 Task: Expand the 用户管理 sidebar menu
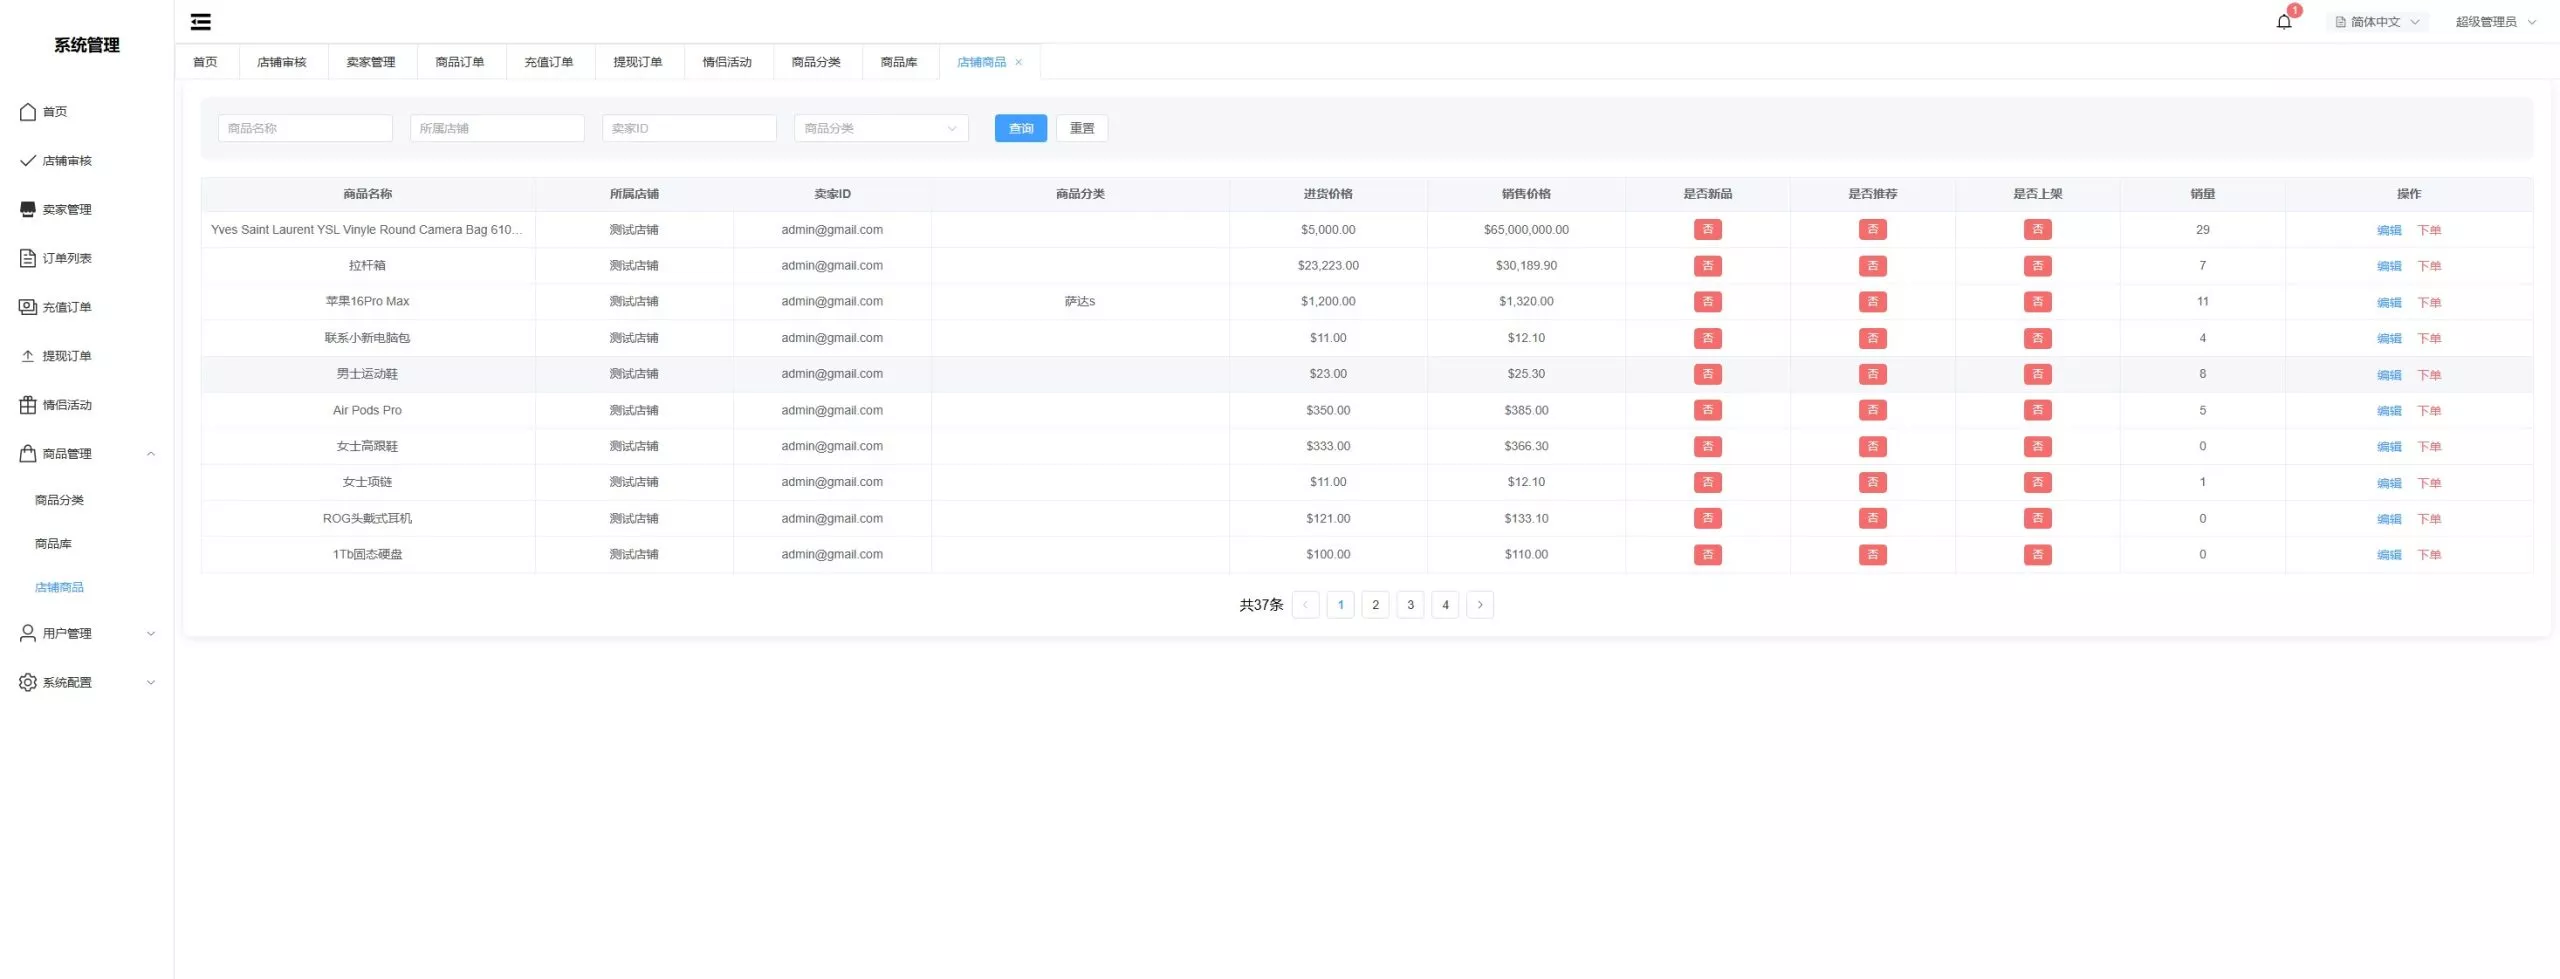point(86,633)
